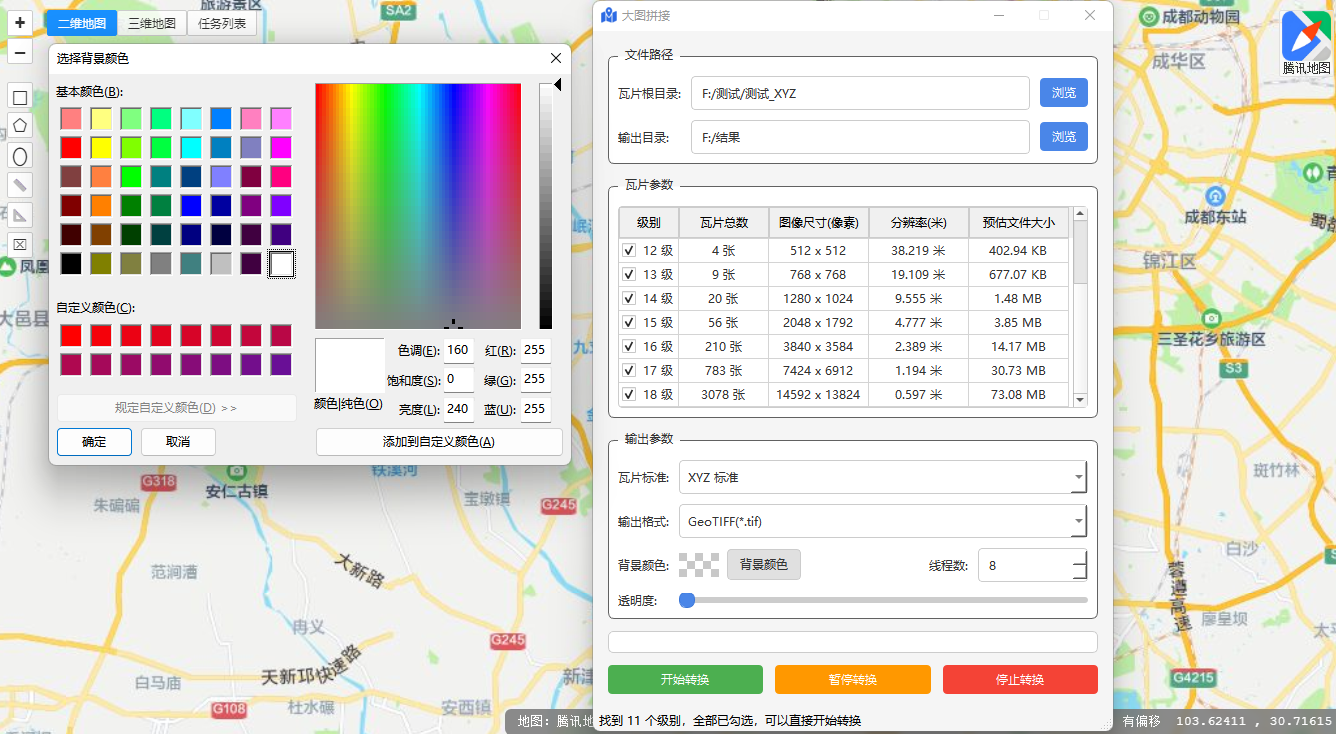This screenshot has height=734, width=1336.
Task: Switch to the 二维地图 tab
Action: tap(82, 23)
